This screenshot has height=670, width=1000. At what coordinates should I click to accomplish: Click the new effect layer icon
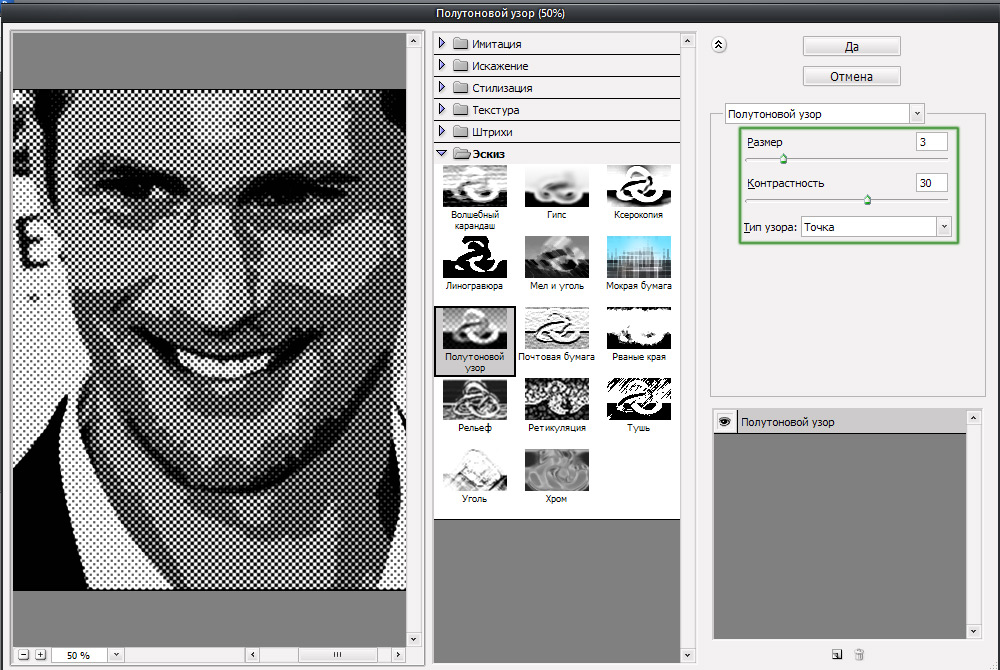pyautogui.click(x=836, y=655)
